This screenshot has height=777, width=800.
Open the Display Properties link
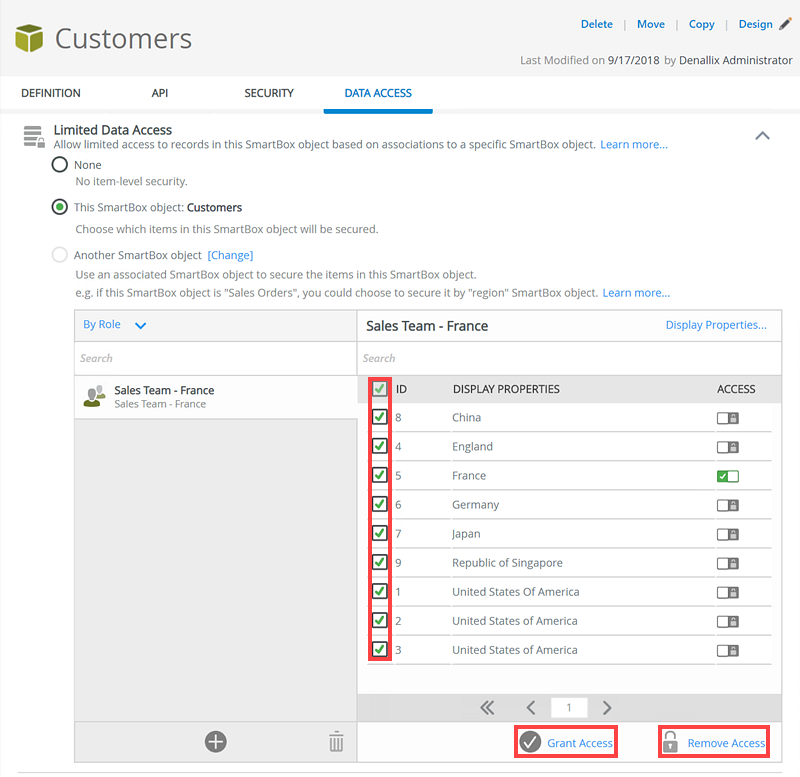pos(716,325)
